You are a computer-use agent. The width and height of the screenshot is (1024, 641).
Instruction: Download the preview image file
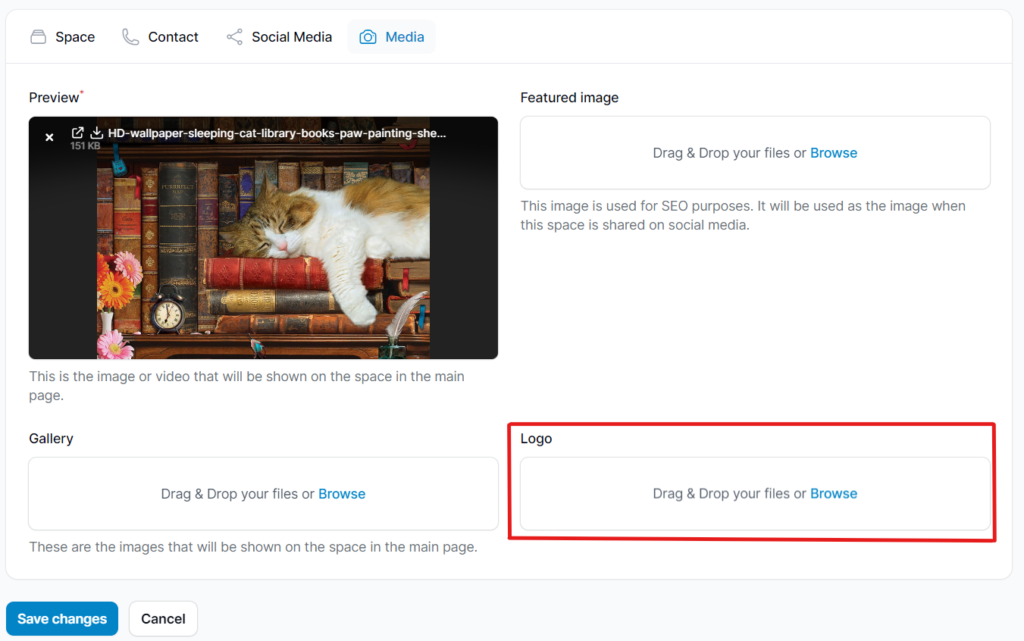pos(97,133)
